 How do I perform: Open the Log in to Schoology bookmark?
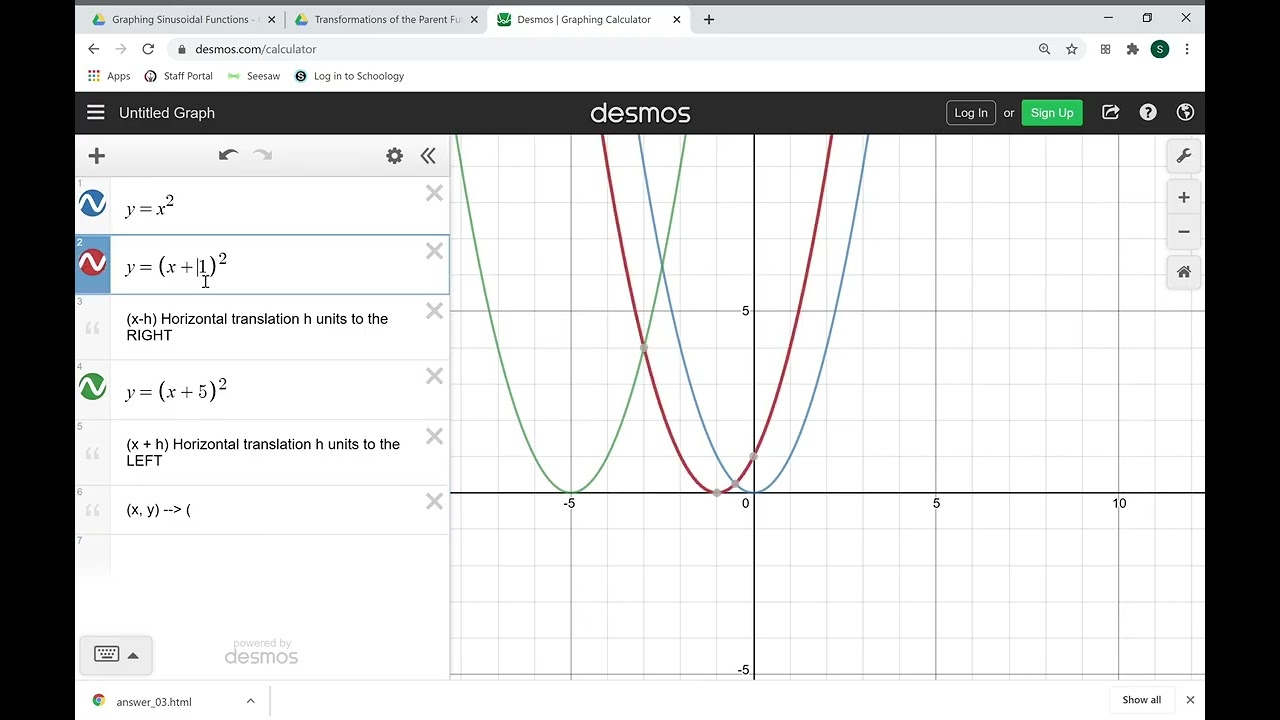coord(349,76)
